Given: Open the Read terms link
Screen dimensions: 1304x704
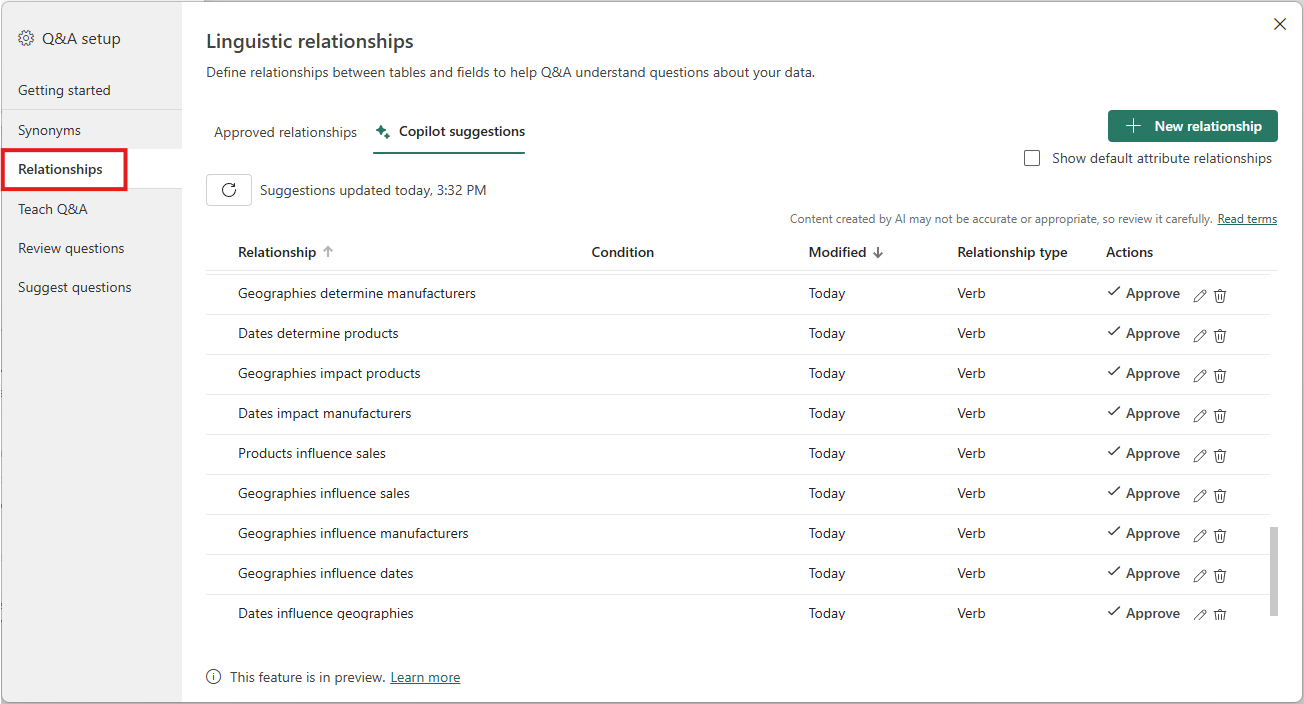Looking at the screenshot, I should click(1246, 219).
